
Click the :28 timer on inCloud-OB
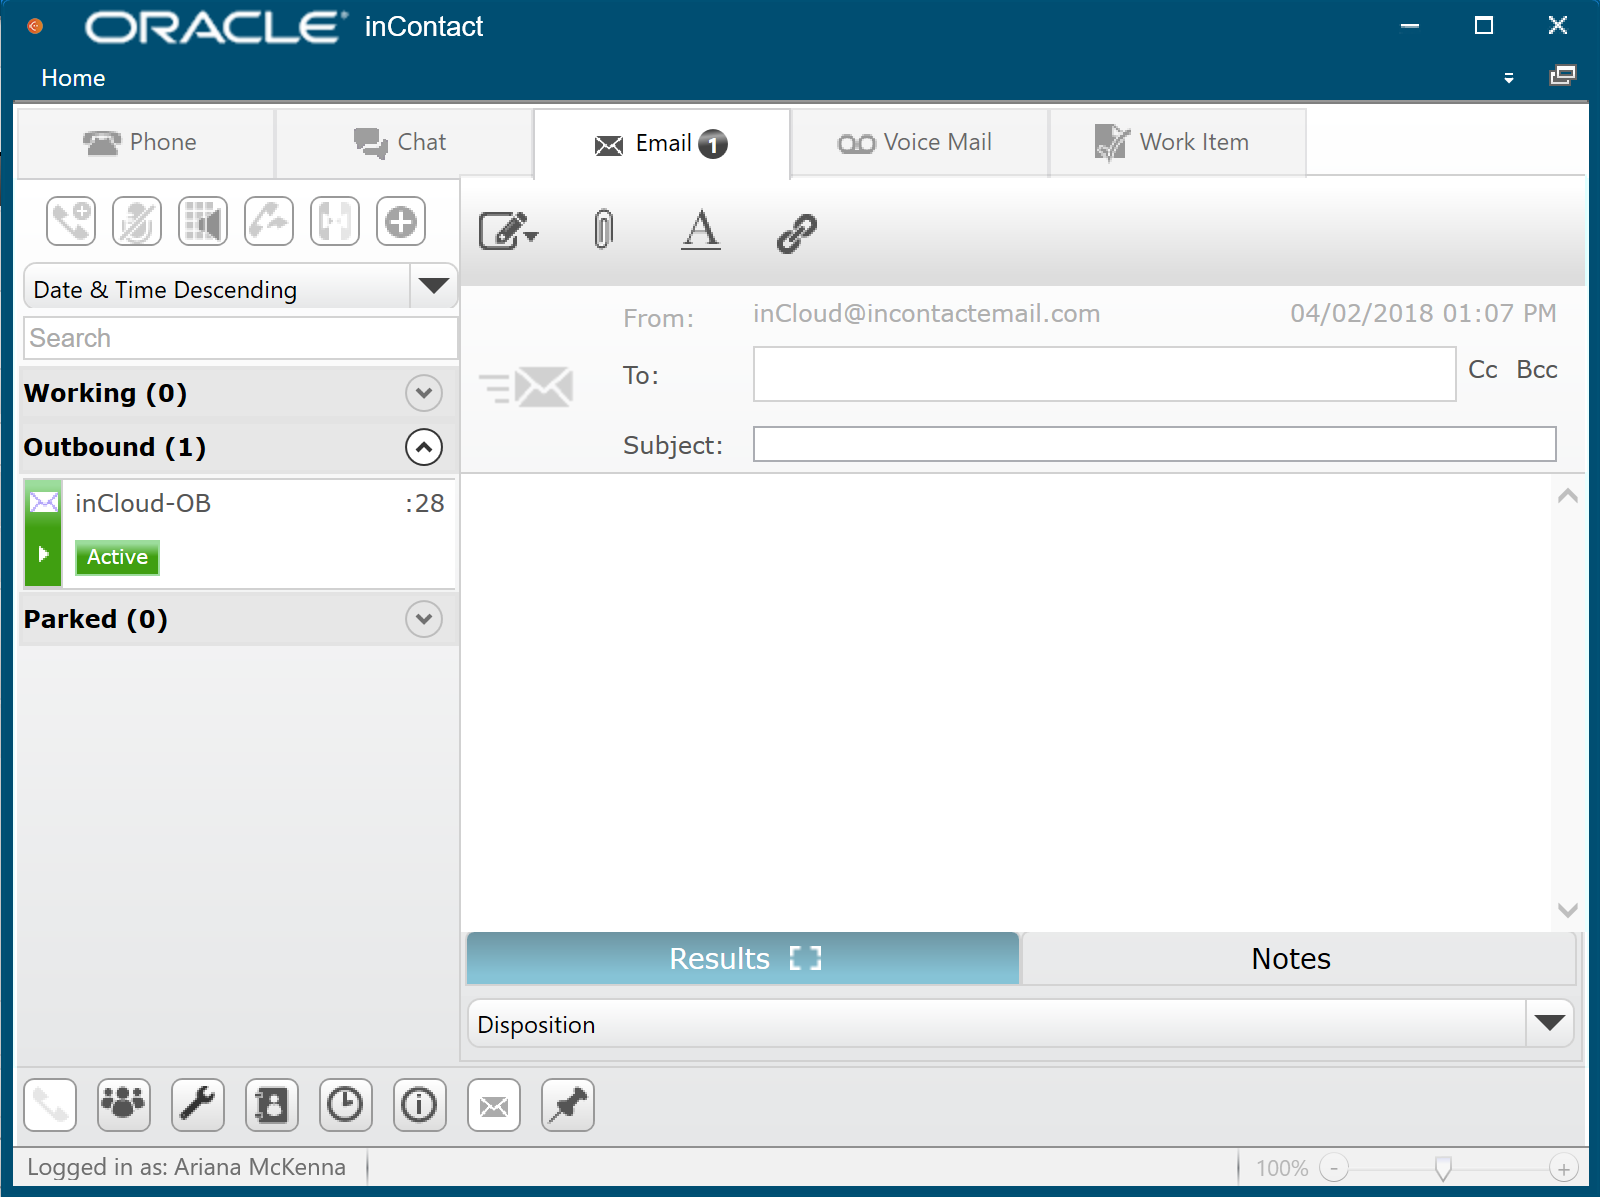pos(425,503)
